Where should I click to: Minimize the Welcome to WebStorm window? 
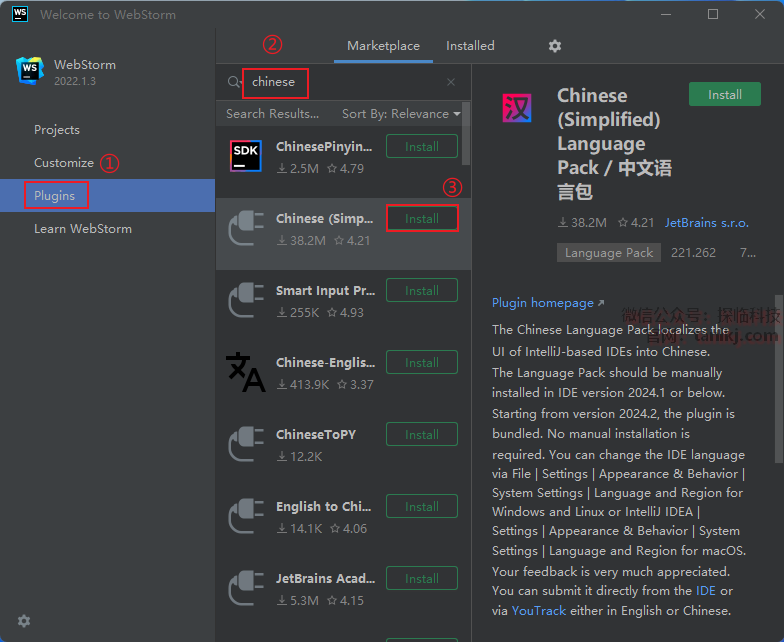666,14
